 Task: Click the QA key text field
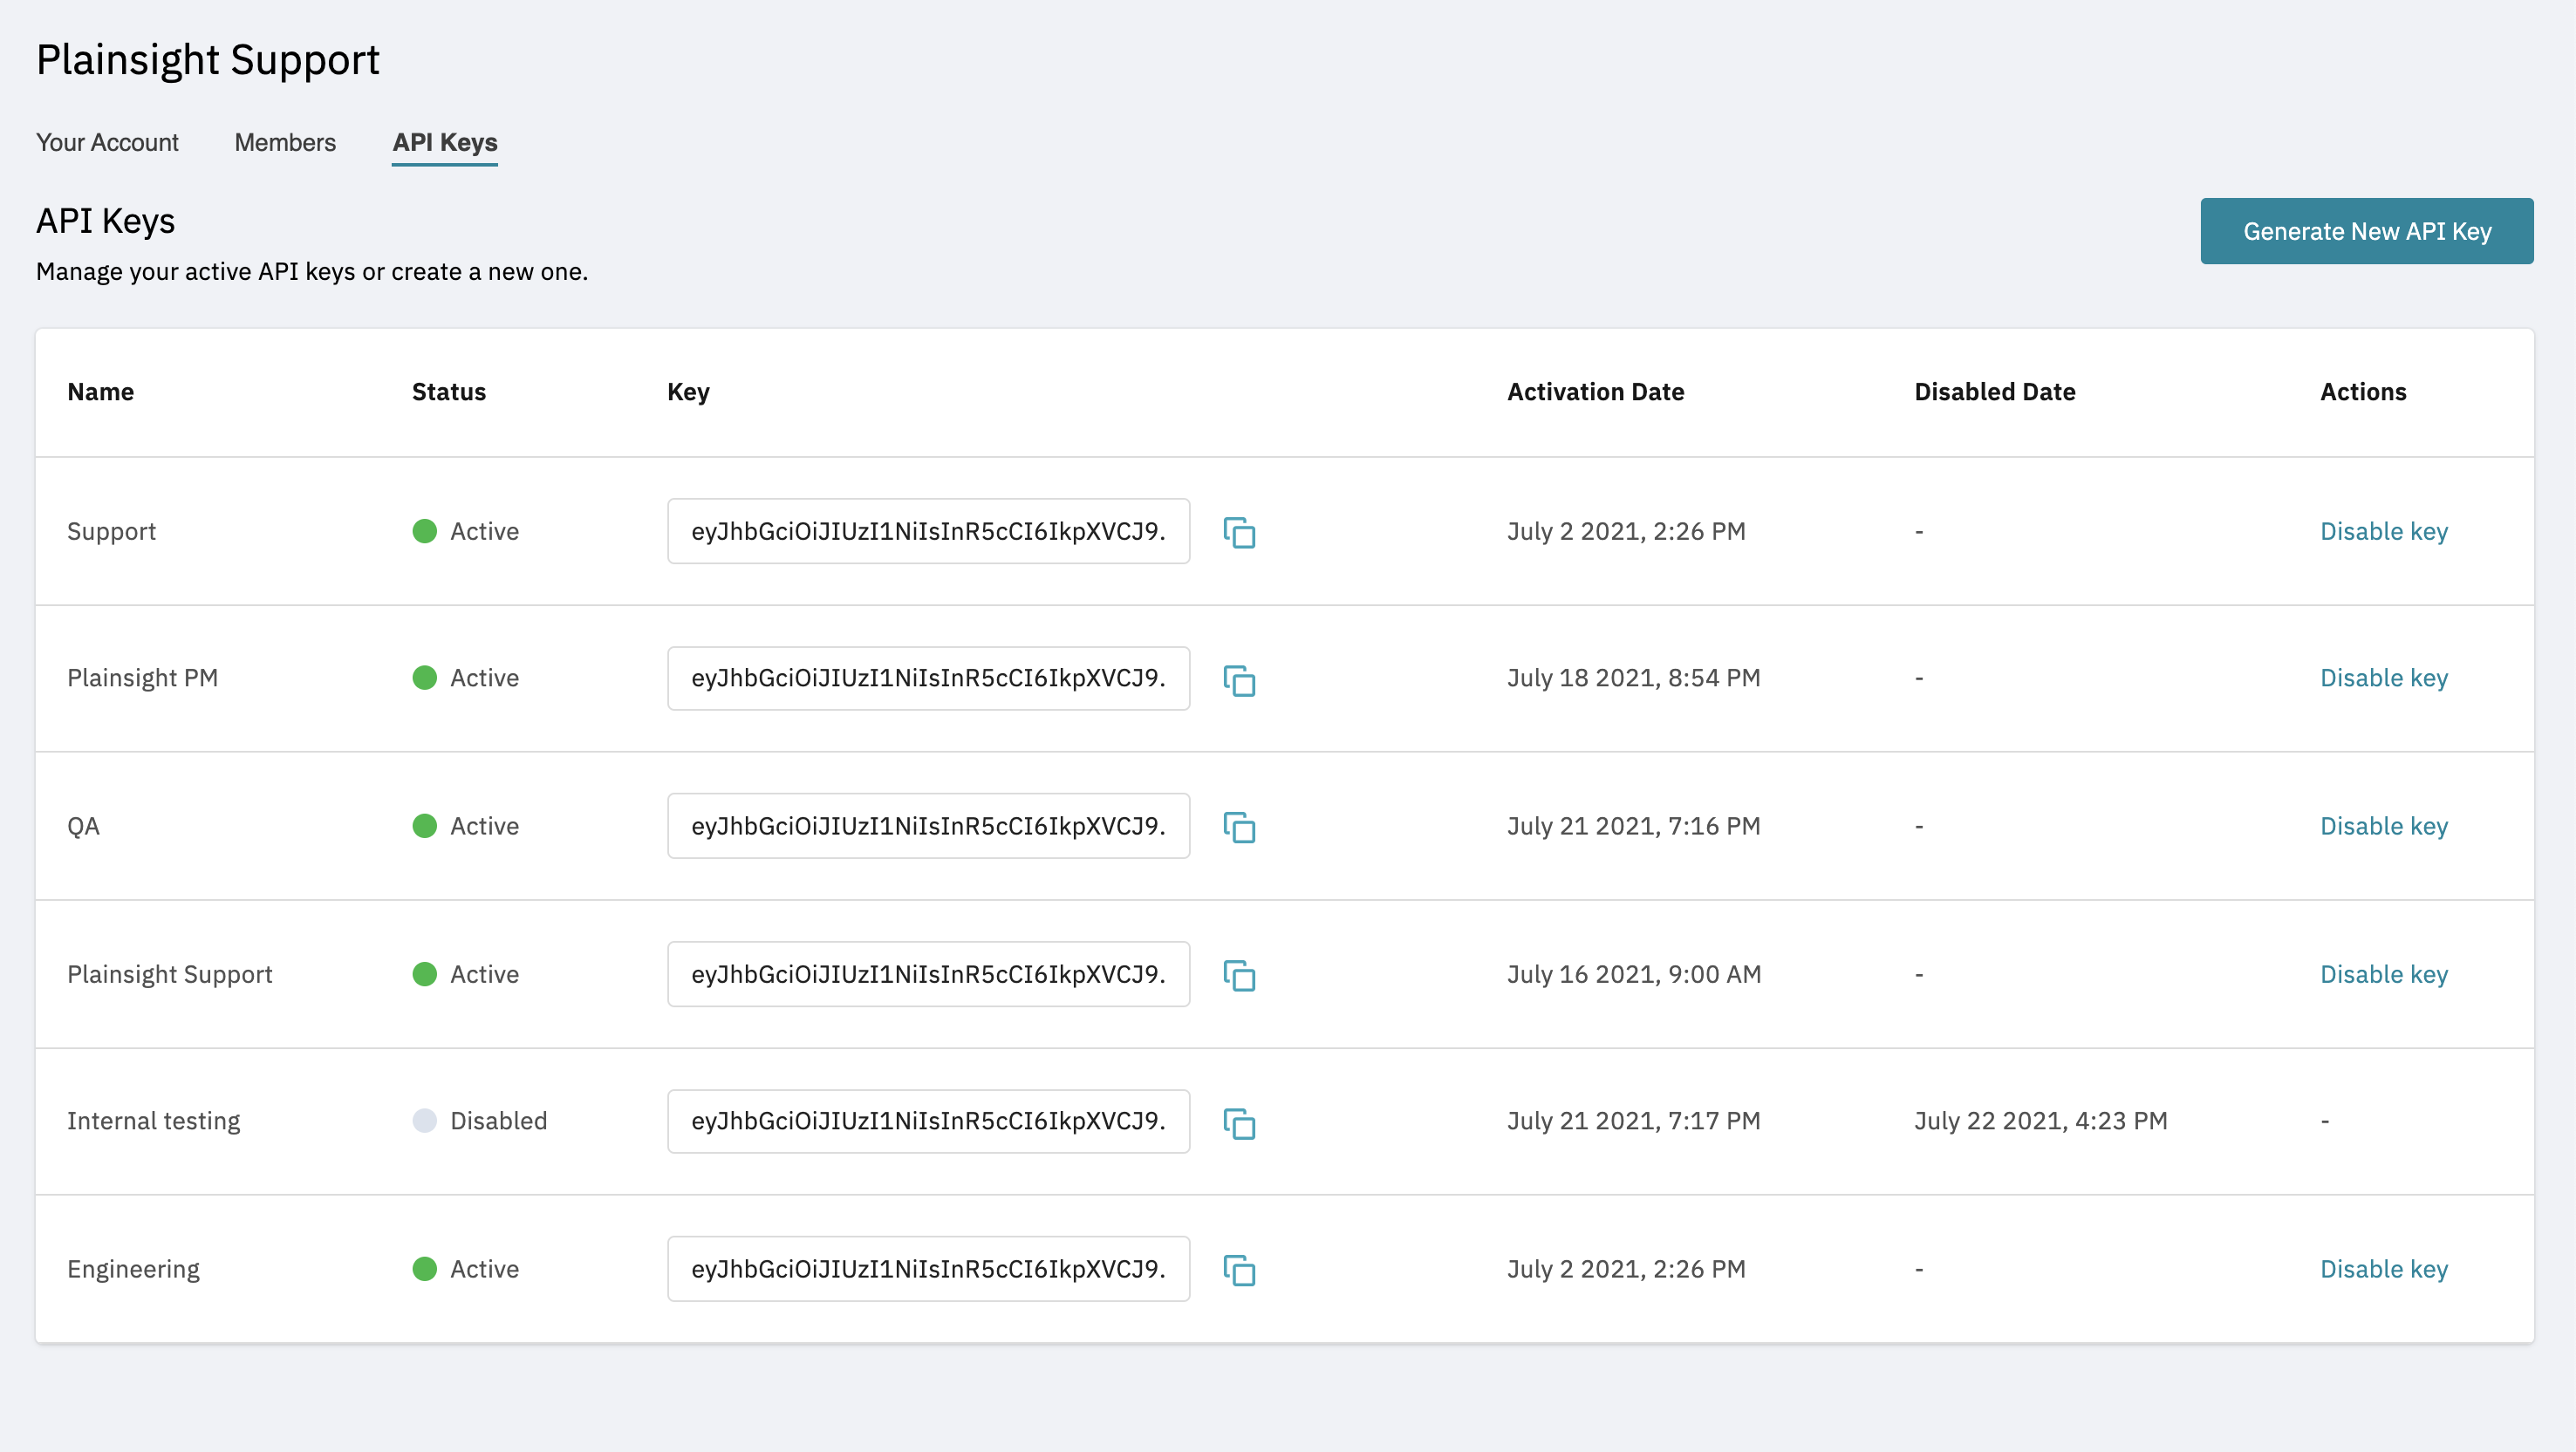point(929,826)
